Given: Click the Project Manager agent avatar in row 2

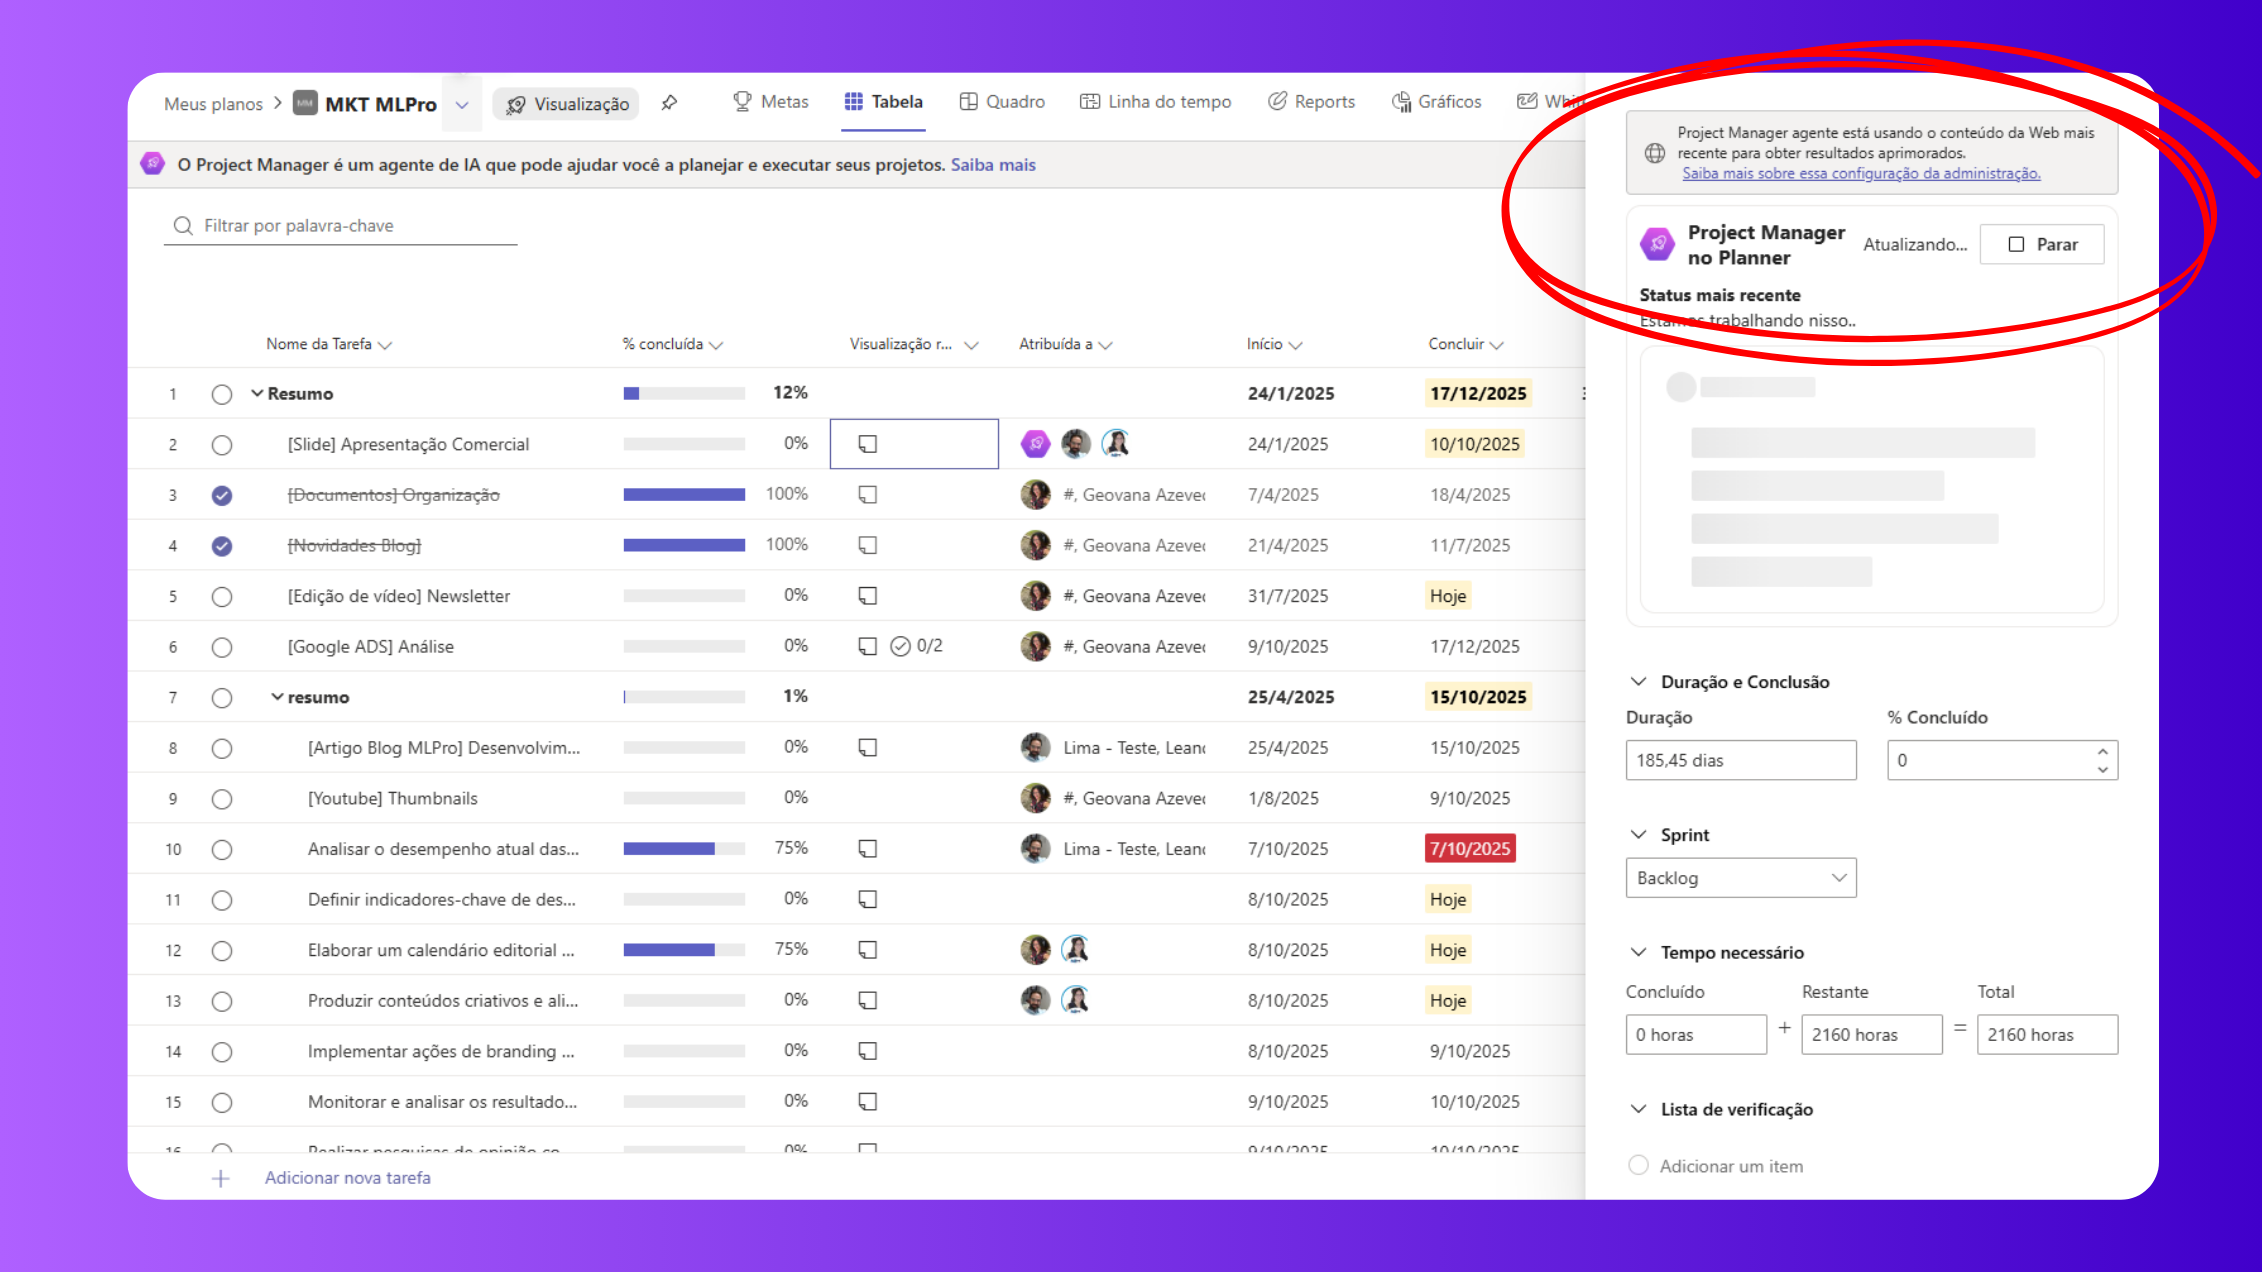Looking at the screenshot, I should (1035, 443).
